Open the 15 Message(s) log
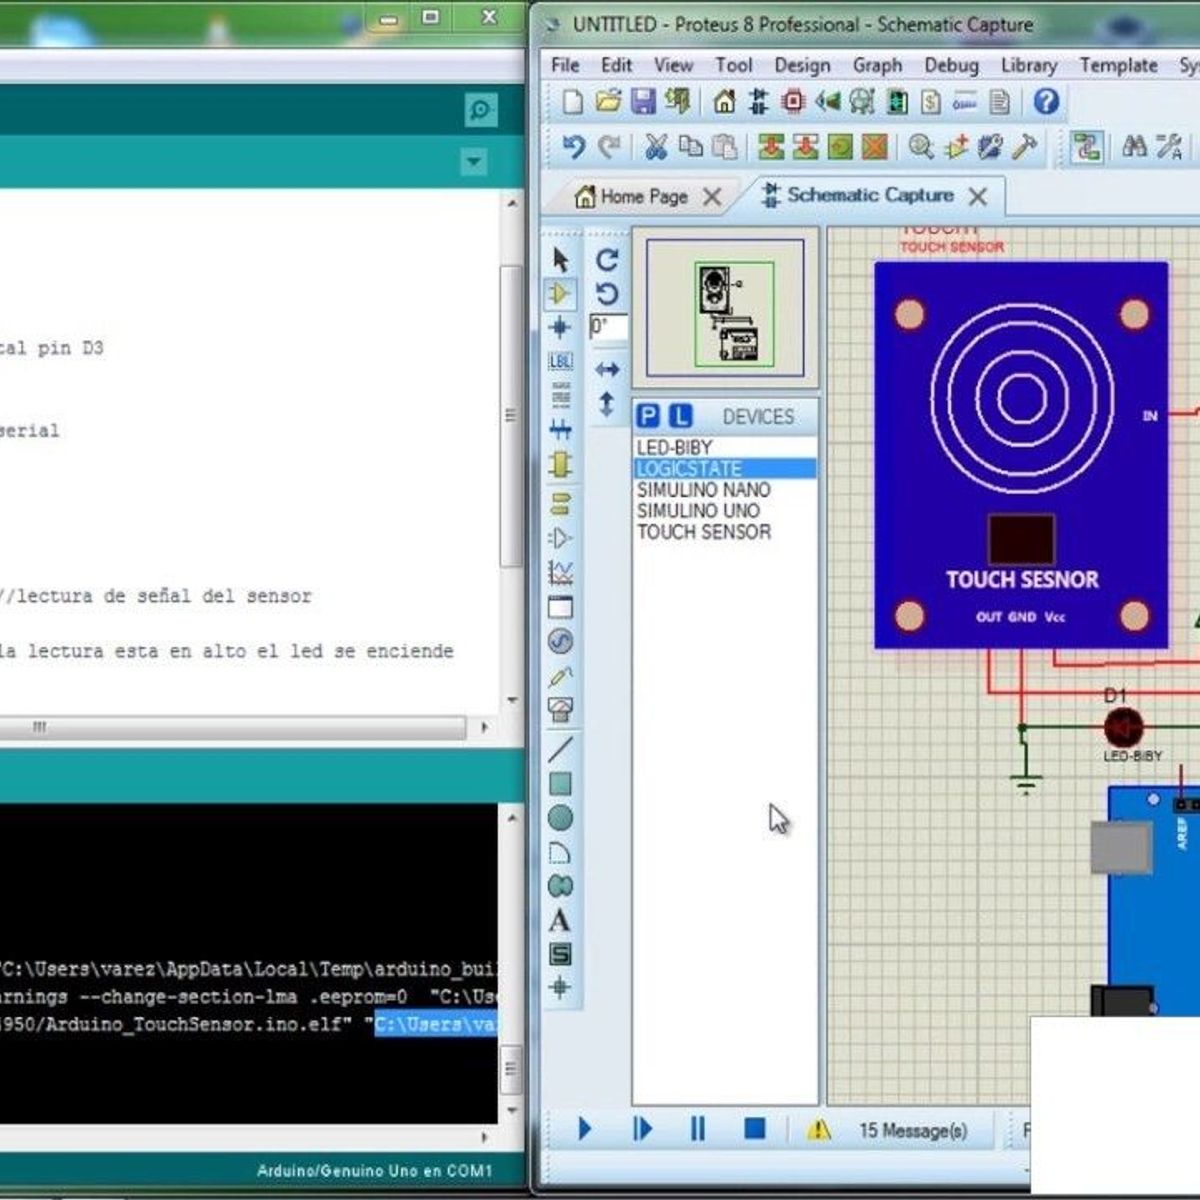 [912, 1130]
